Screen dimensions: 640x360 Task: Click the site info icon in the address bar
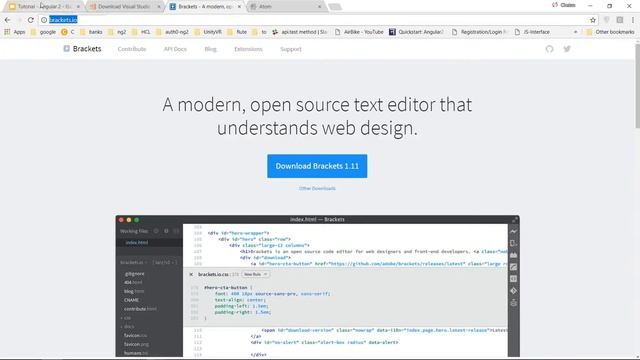point(44,20)
